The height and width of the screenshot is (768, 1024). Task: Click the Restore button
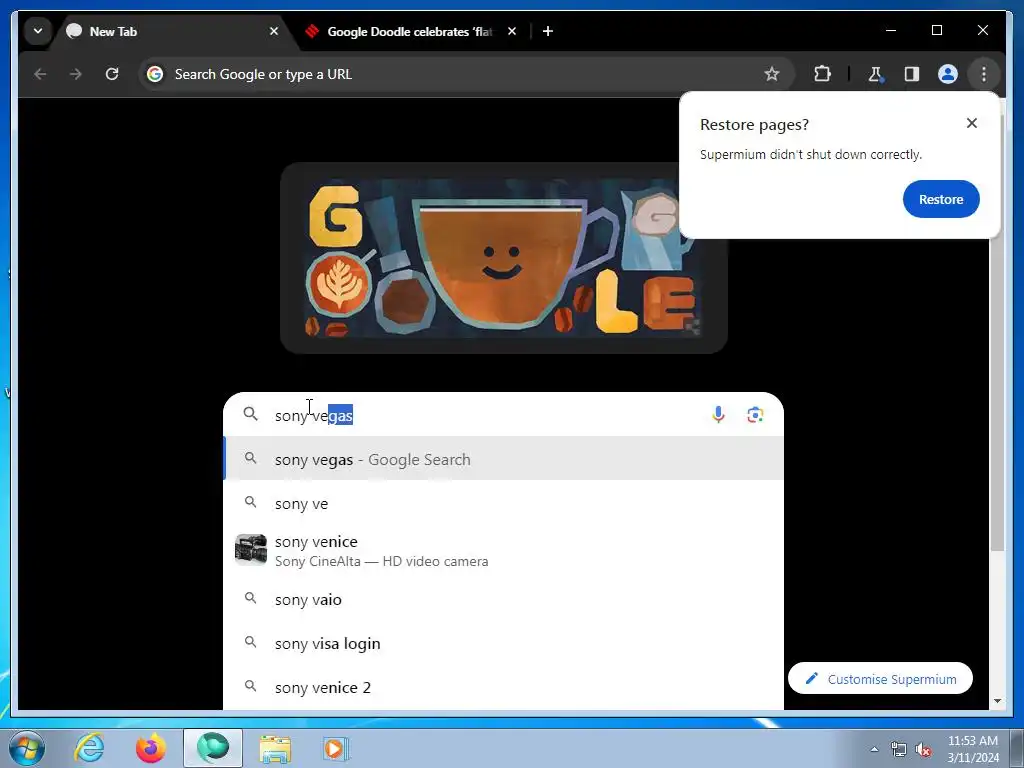click(941, 199)
